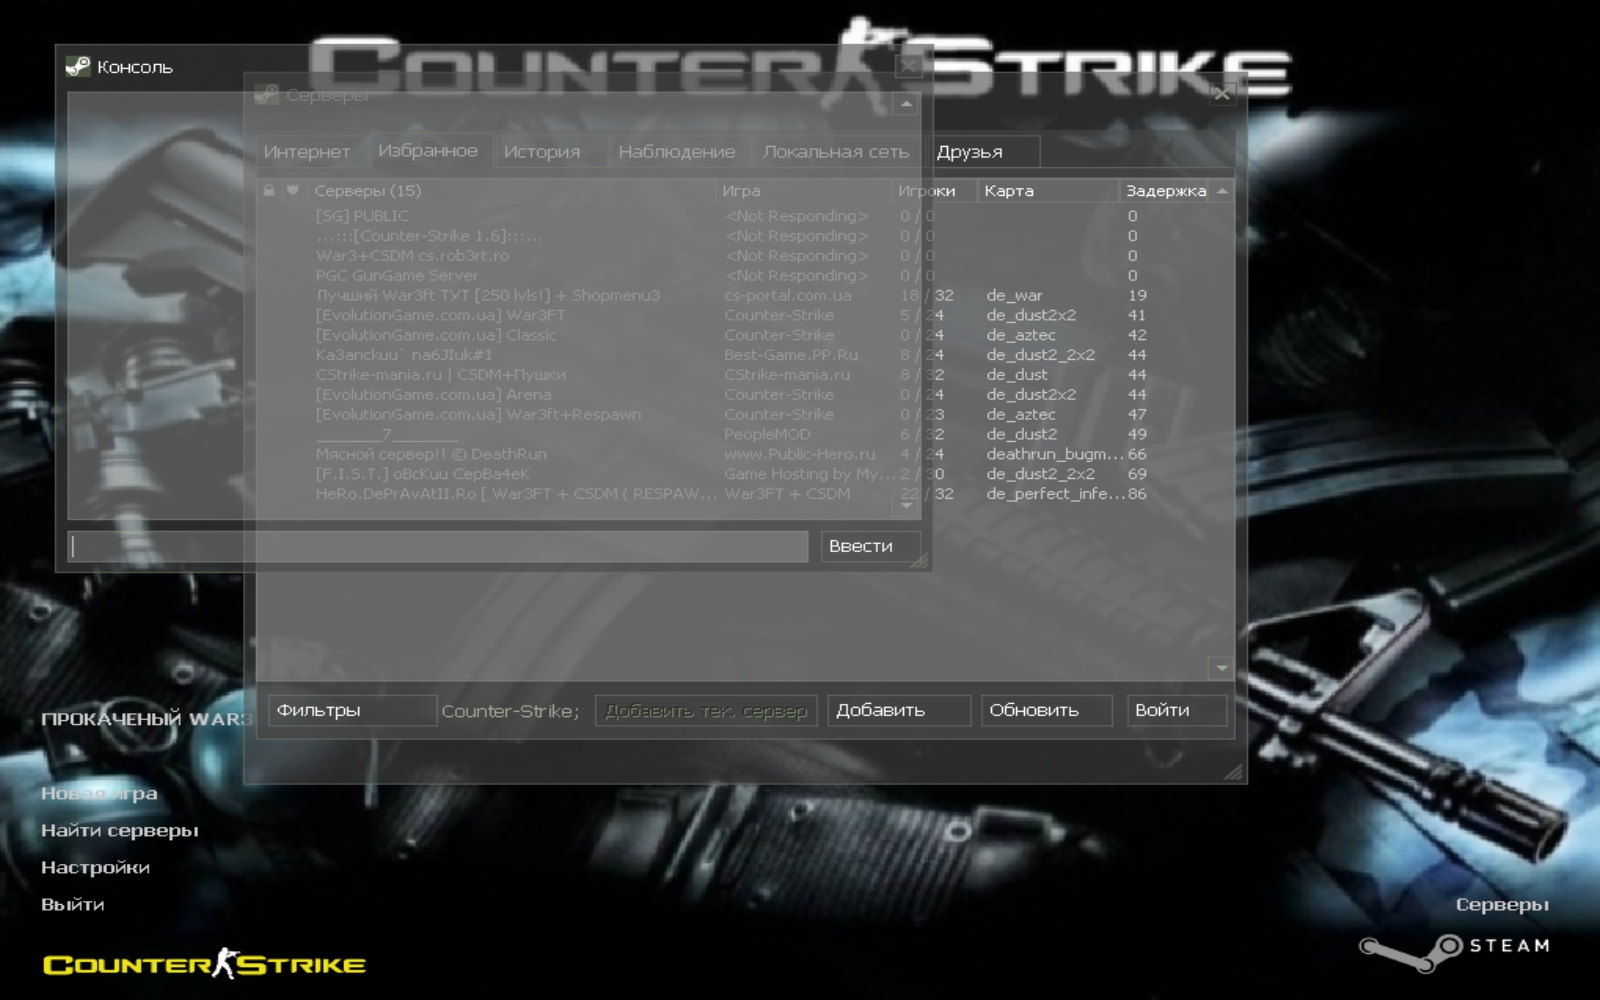Screen dimensions: 1600x1000
Task: Click the server list scroll-down arrow
Action: click(x=1222, y=667)
